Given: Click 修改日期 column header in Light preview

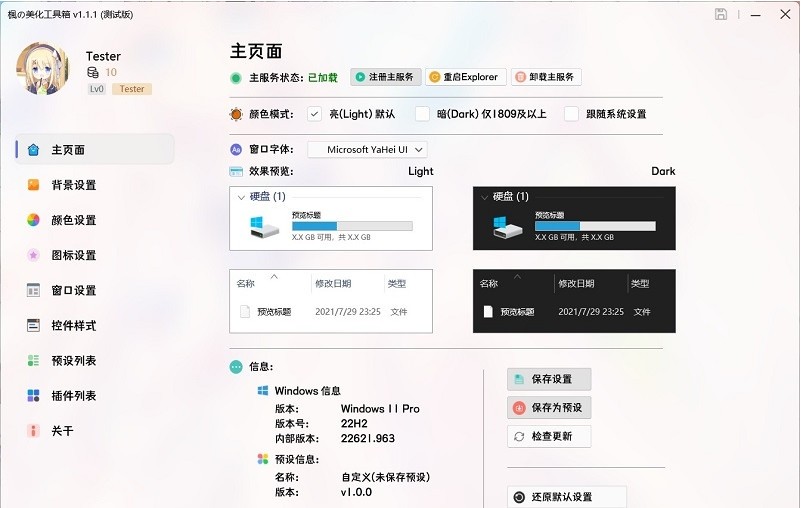Looking at the screenshot, I should coord(333,283).
